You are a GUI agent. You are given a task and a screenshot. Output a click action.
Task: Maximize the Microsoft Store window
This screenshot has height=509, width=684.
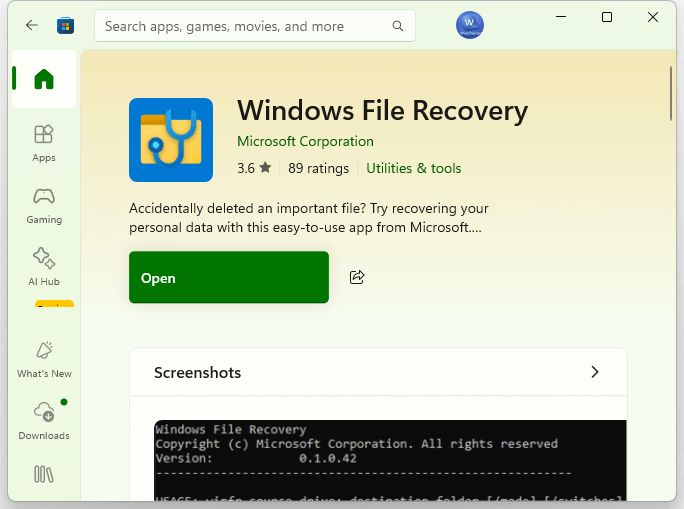pyautogui.click(x=607, y=17)
